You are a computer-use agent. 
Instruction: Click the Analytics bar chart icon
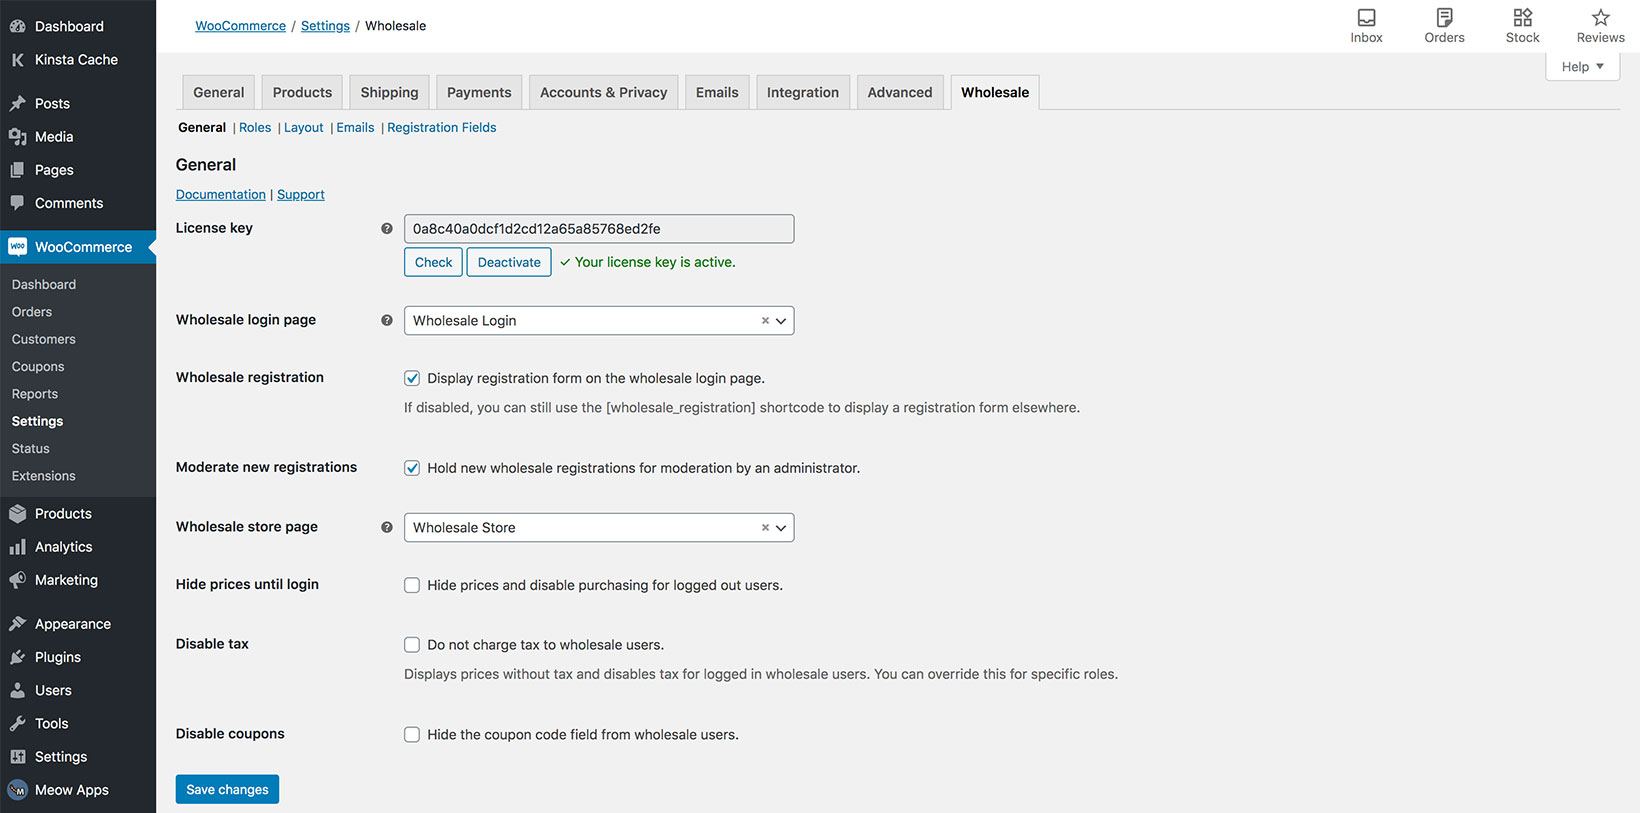pos(18,547)
